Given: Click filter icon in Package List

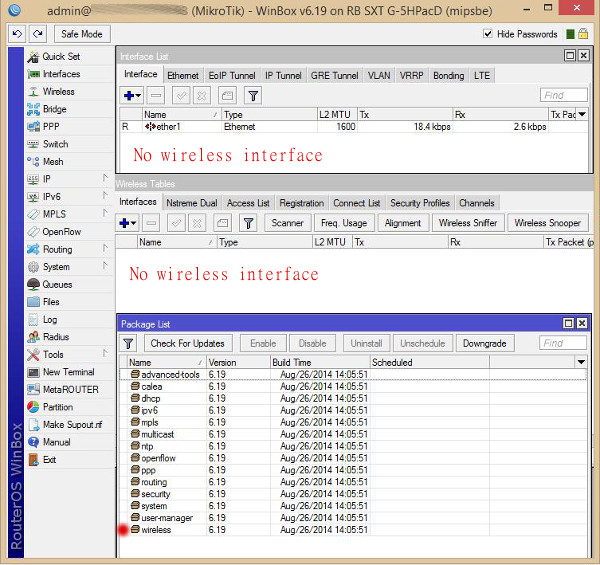Looking at the screenshot, I should point(128,344).
